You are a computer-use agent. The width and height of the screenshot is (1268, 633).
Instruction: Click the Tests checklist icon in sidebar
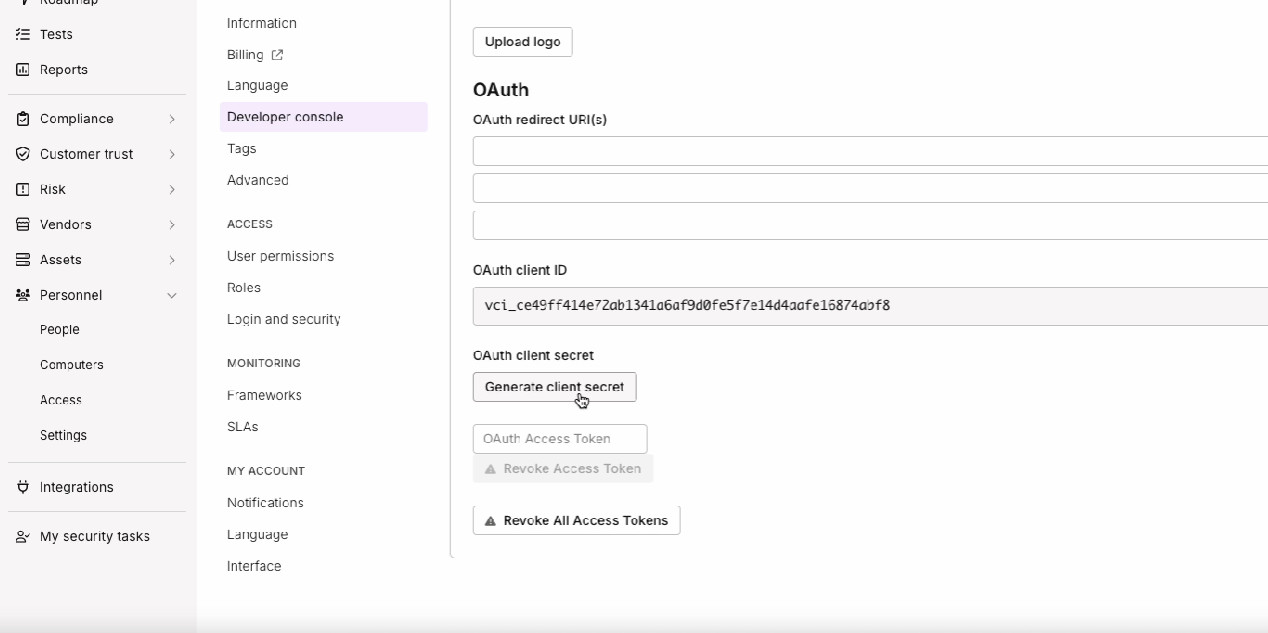click(x=22, y=34)
